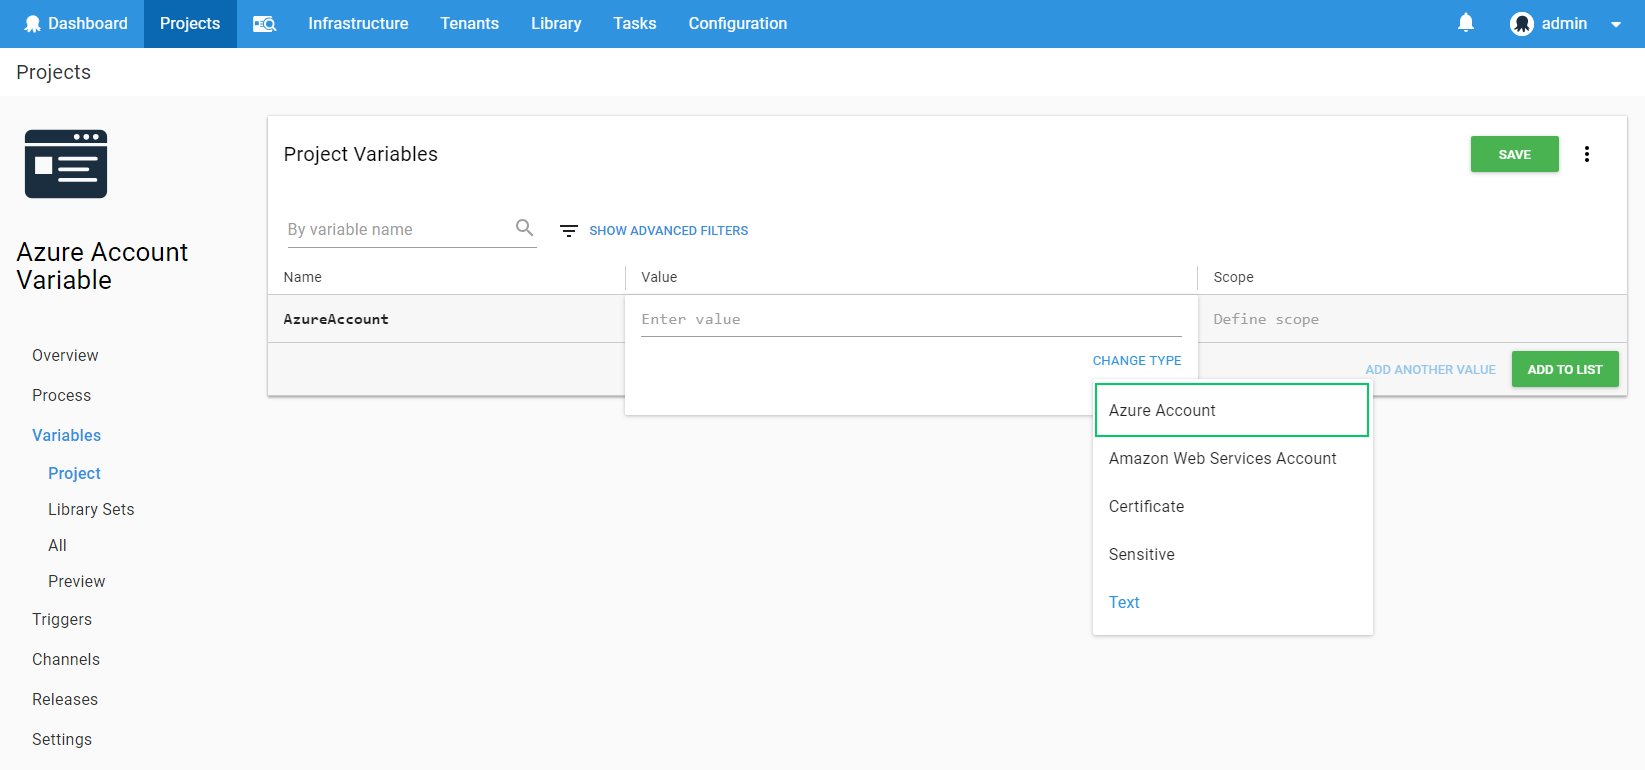Open Triggers in the sidebar
The width and height of the screenshot is (1645, 770).
(x=62, y=620)
